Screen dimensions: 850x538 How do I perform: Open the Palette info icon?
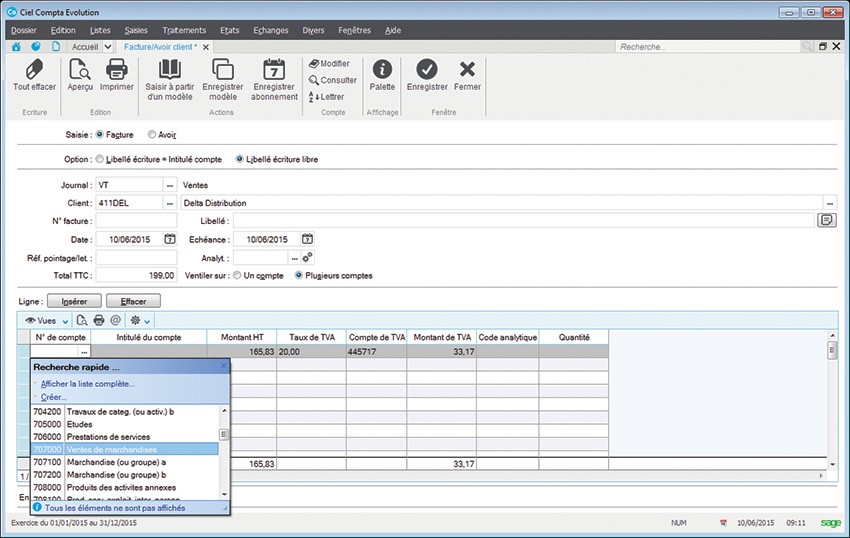[x=382, y=70]
